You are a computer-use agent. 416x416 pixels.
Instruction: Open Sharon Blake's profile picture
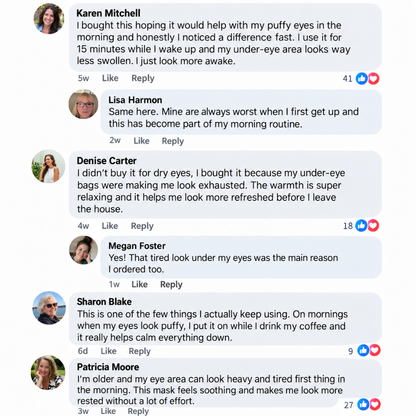pyautogui.click(x=49, y=308)
